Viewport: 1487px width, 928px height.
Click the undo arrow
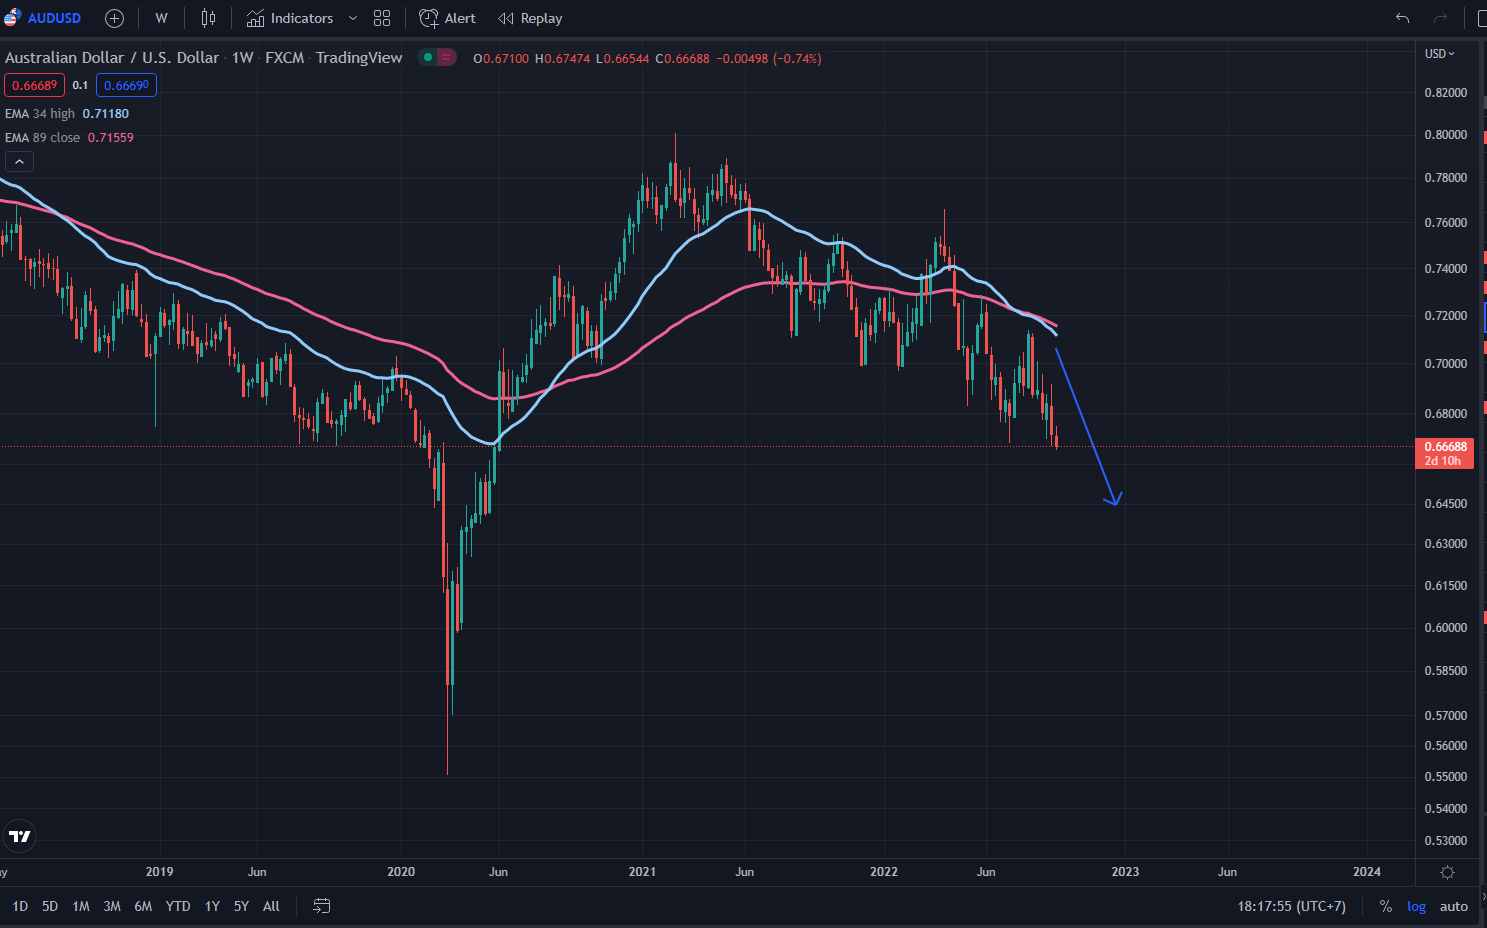(x=1402, y=18)
